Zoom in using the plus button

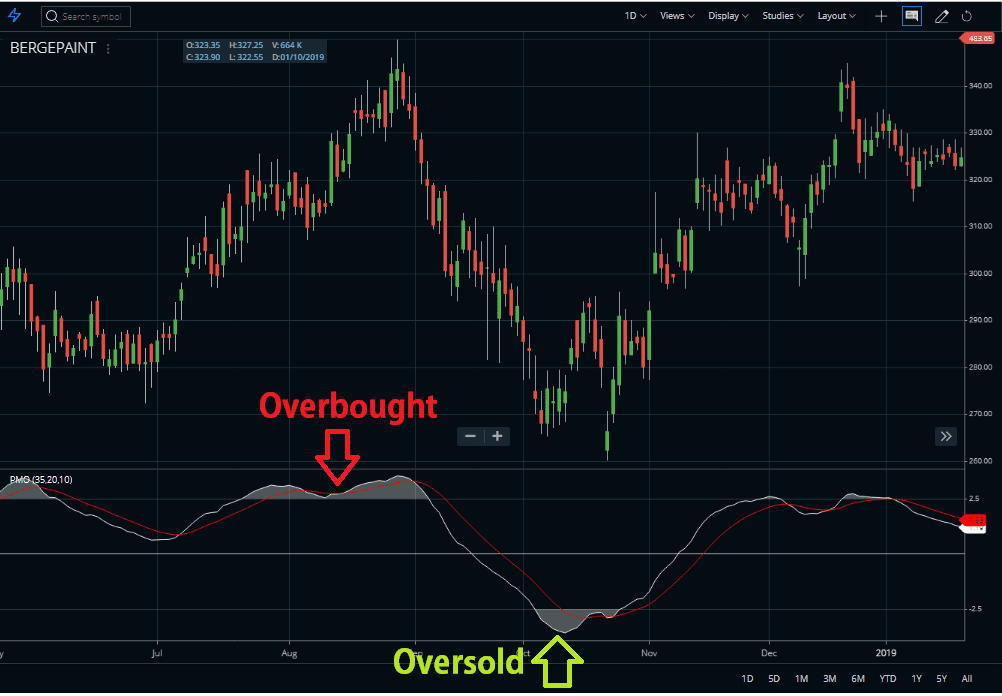pos(497,436)
